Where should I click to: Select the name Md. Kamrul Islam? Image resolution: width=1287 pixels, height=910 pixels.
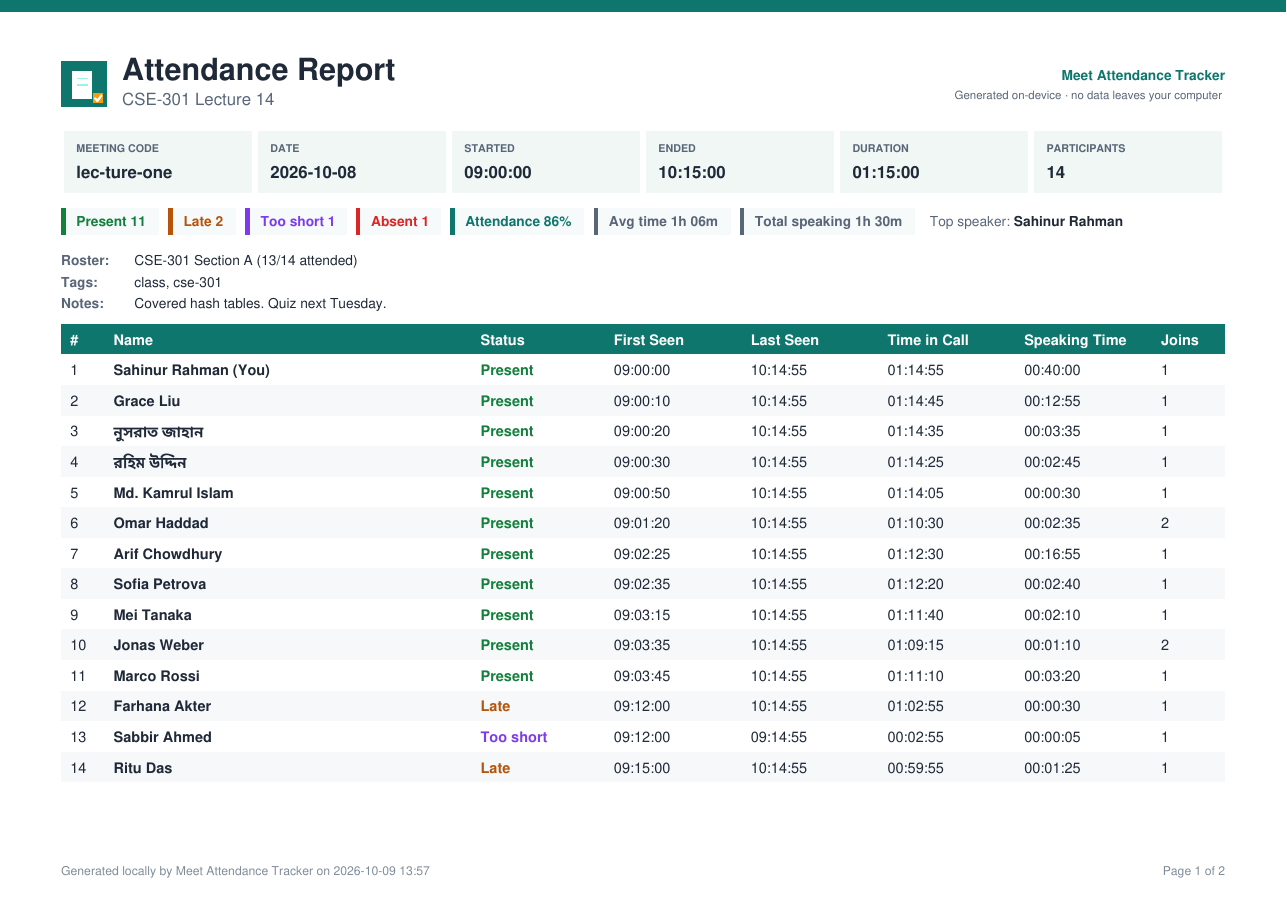(173, 493)
